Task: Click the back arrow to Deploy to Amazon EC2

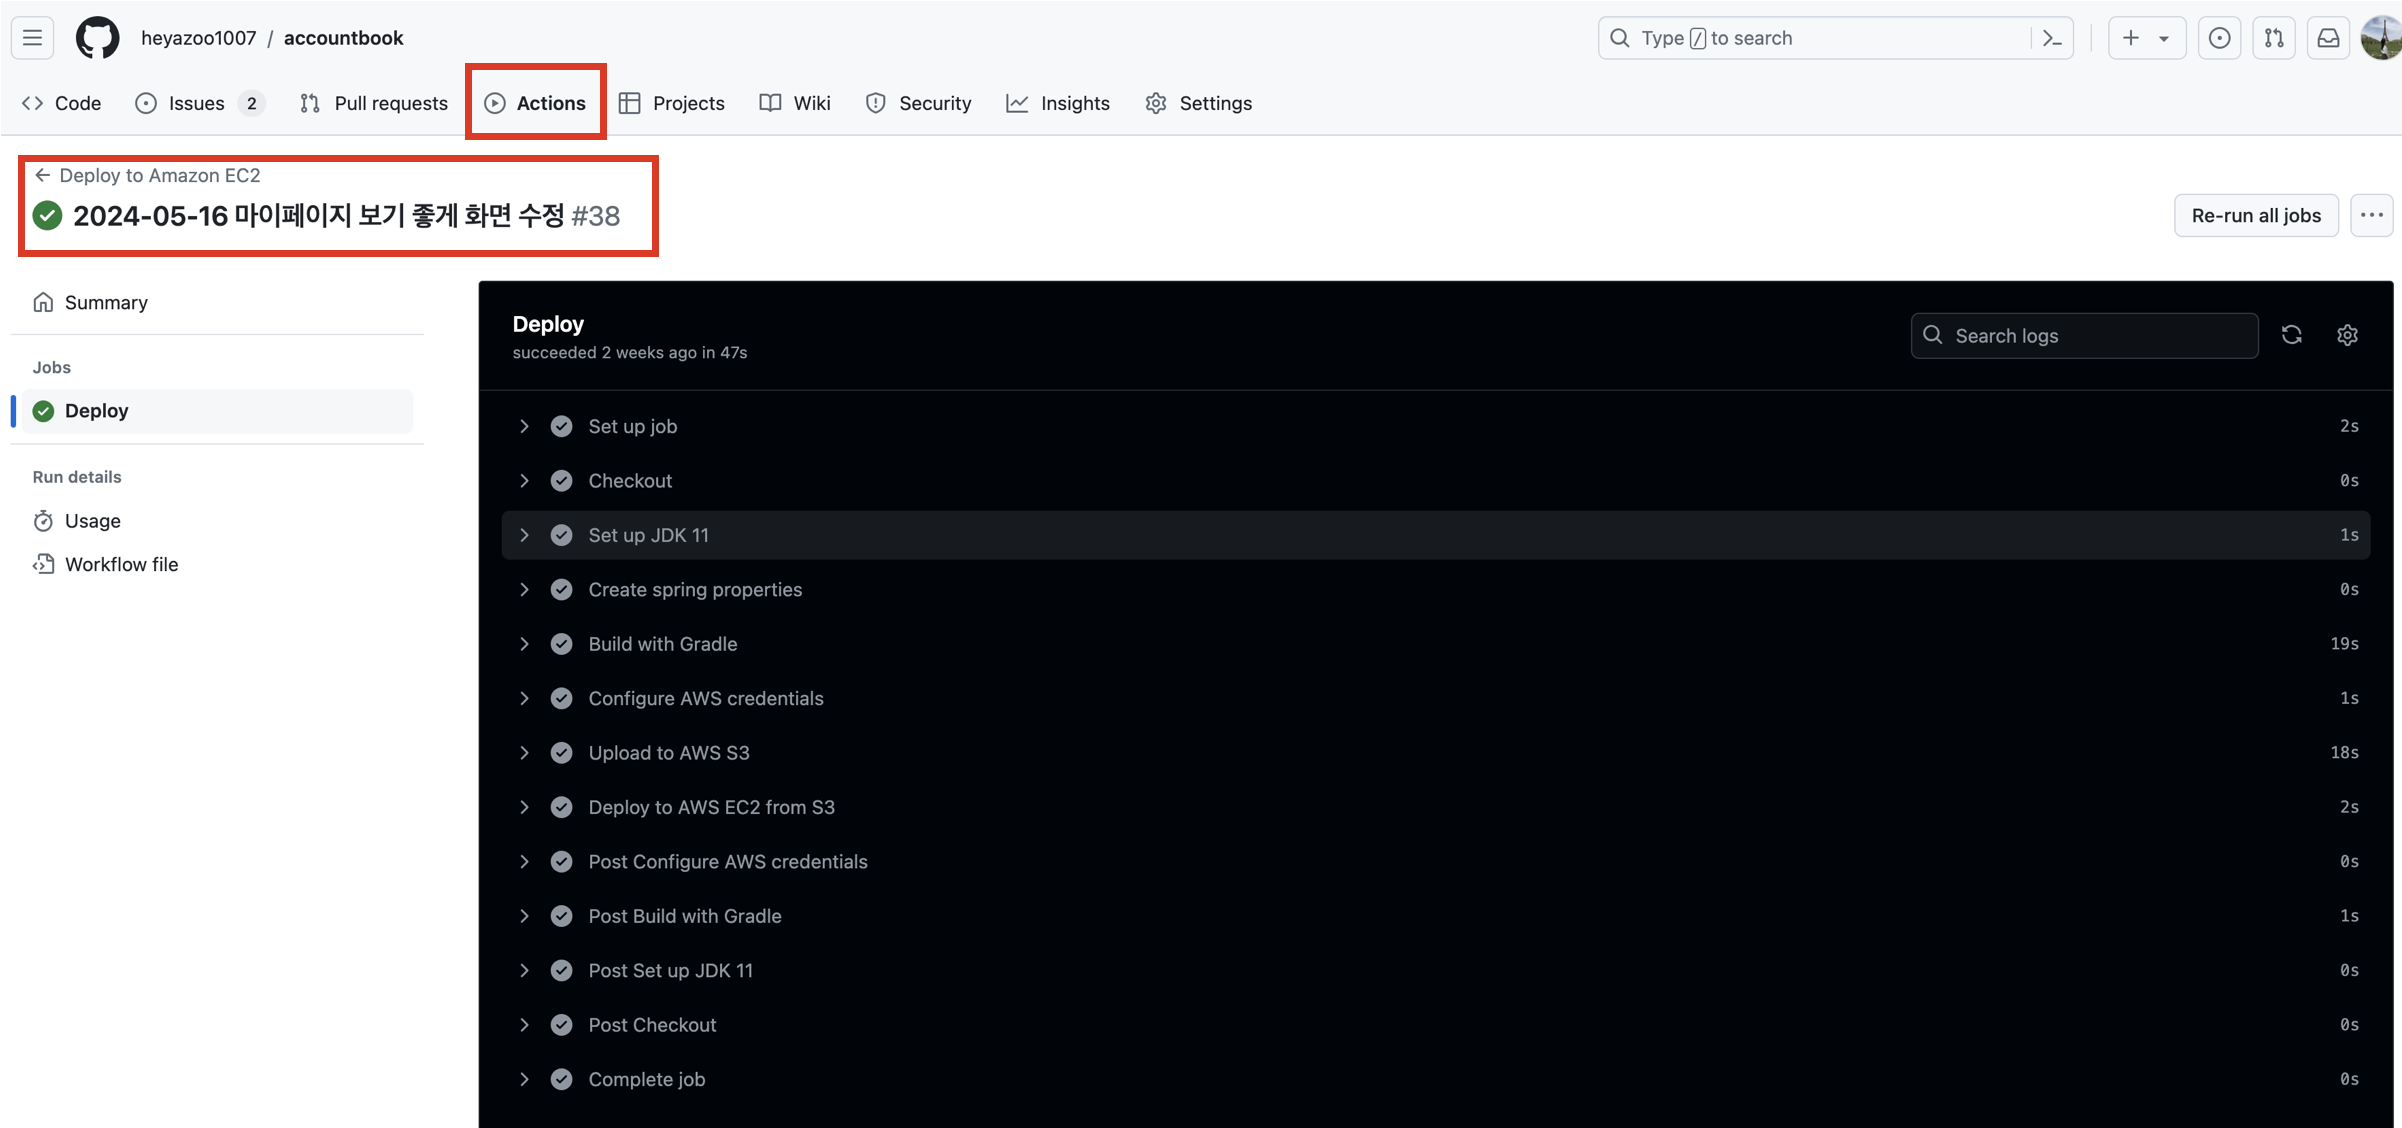Action: tap(42, 175)
